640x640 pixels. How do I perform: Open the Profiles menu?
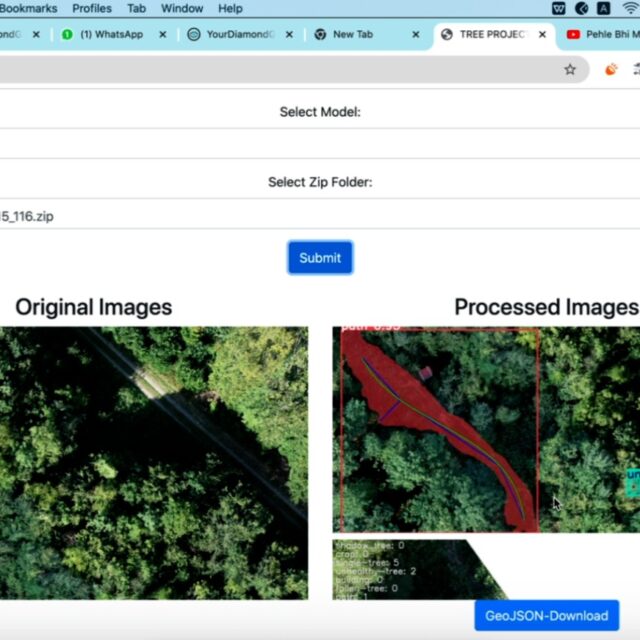pyautogui.click(x=92, y=8)
